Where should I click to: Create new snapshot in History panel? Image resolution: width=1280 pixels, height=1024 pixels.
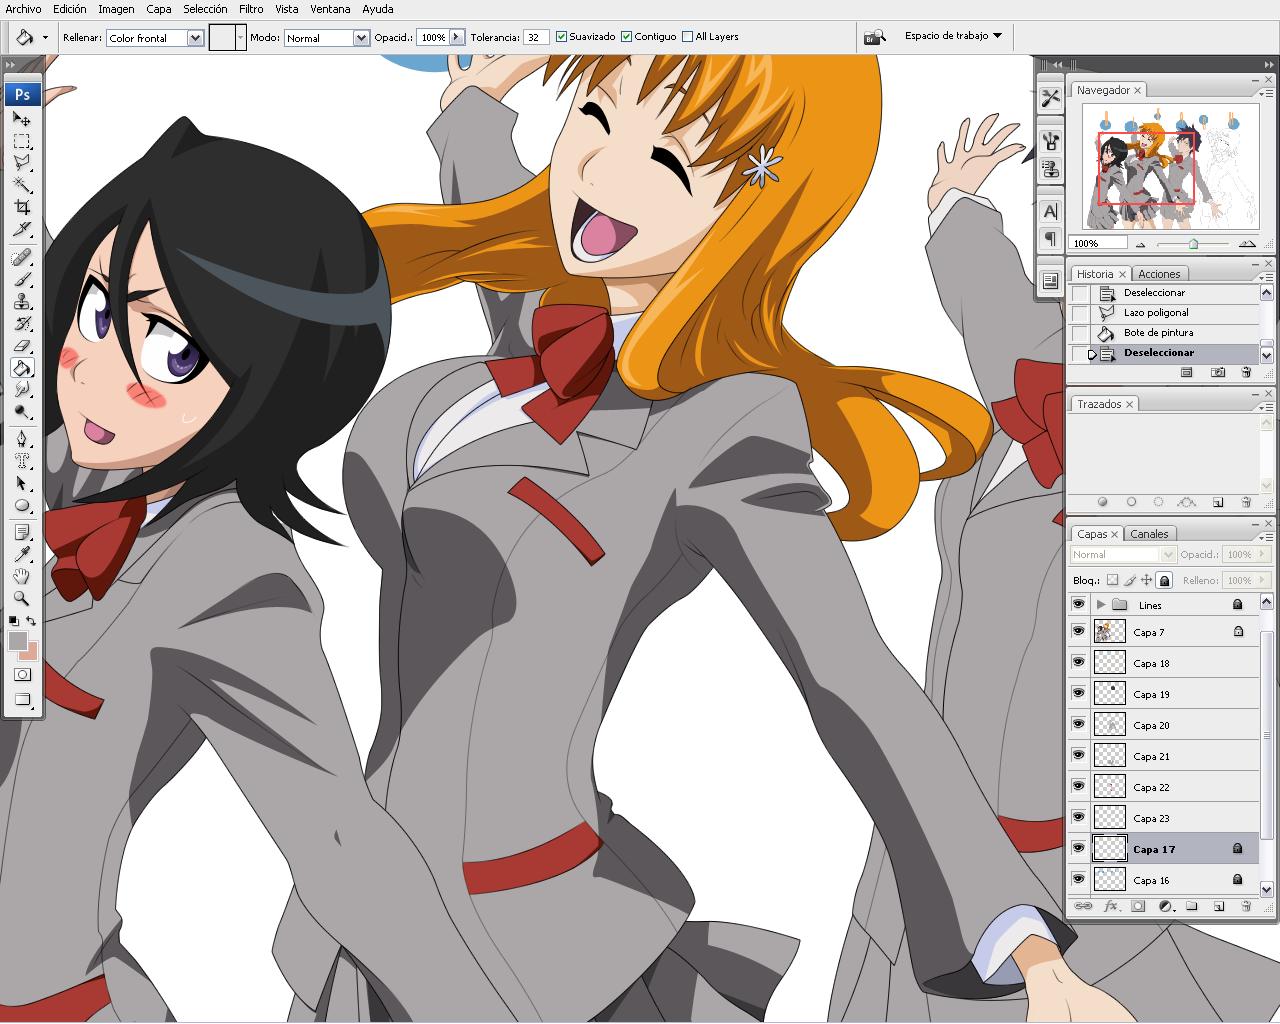point(1217,372)
